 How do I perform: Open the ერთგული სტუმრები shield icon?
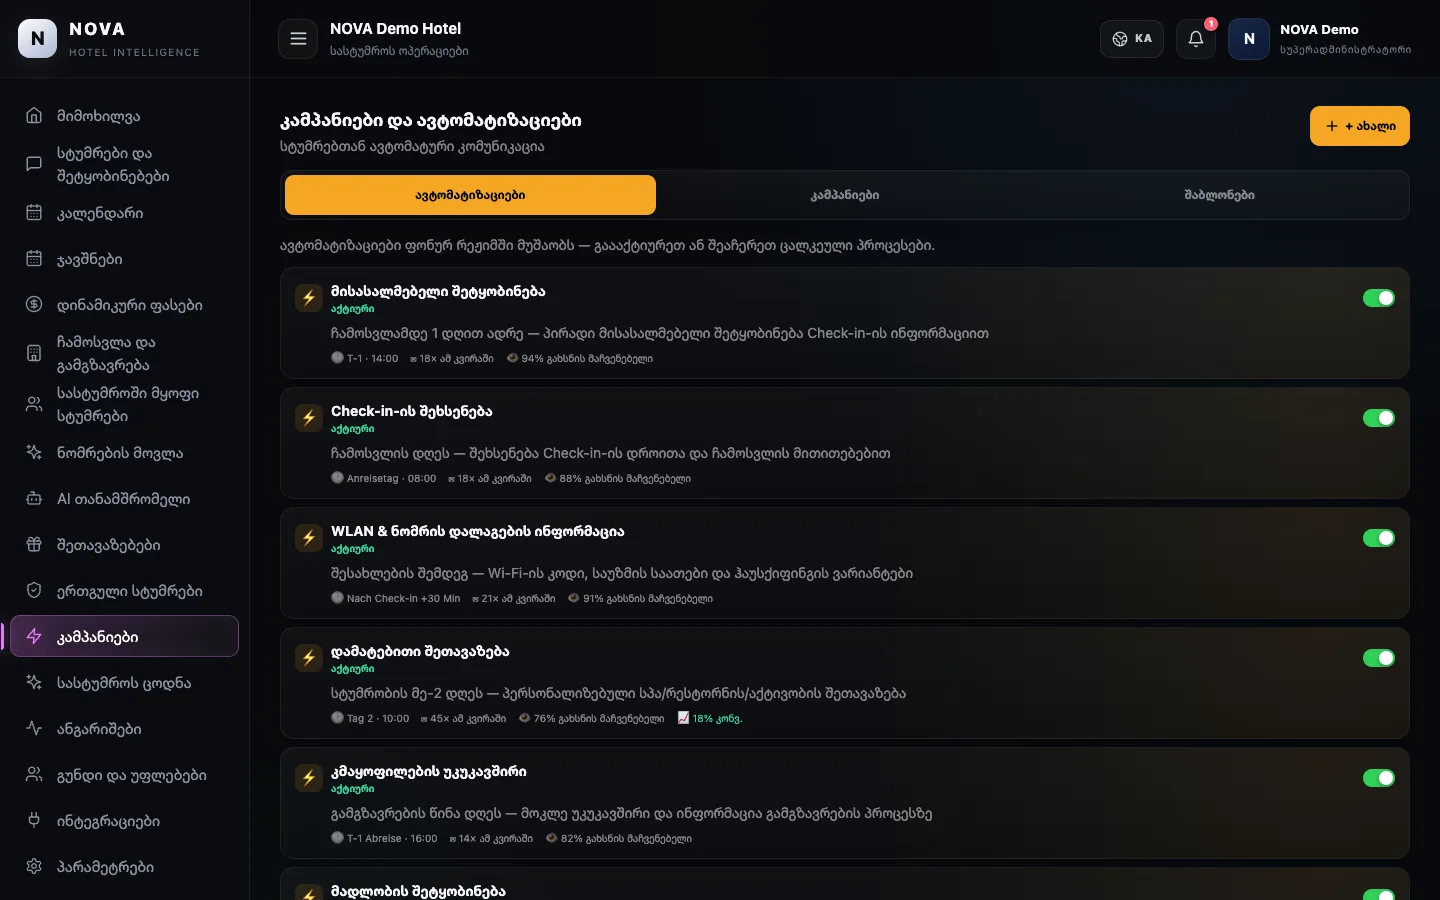coord(34,591)
